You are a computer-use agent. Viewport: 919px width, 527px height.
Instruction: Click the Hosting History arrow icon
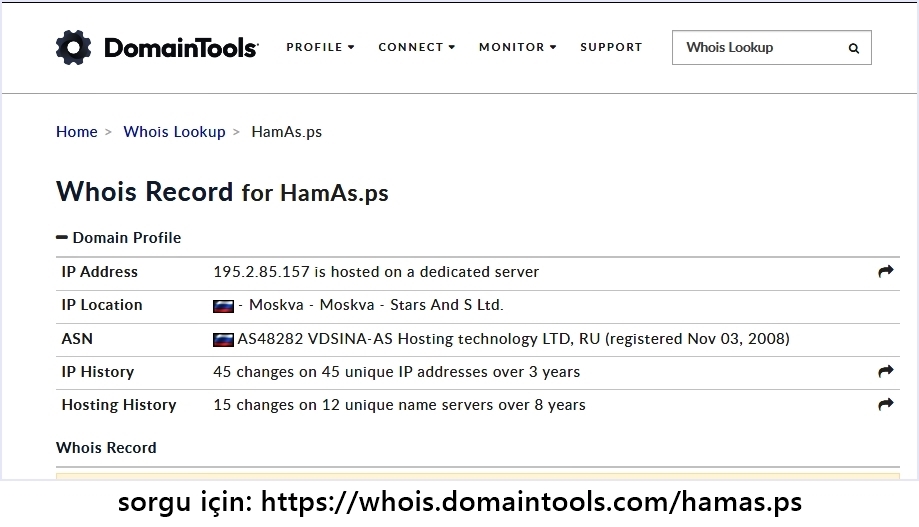pyautogui.click(x=885, y=405)
